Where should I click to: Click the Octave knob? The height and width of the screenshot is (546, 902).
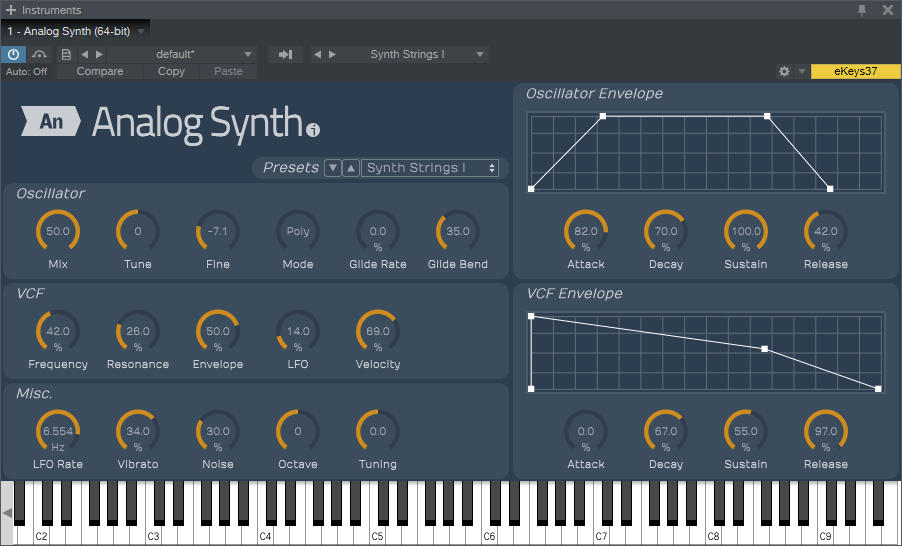(297, 431)
